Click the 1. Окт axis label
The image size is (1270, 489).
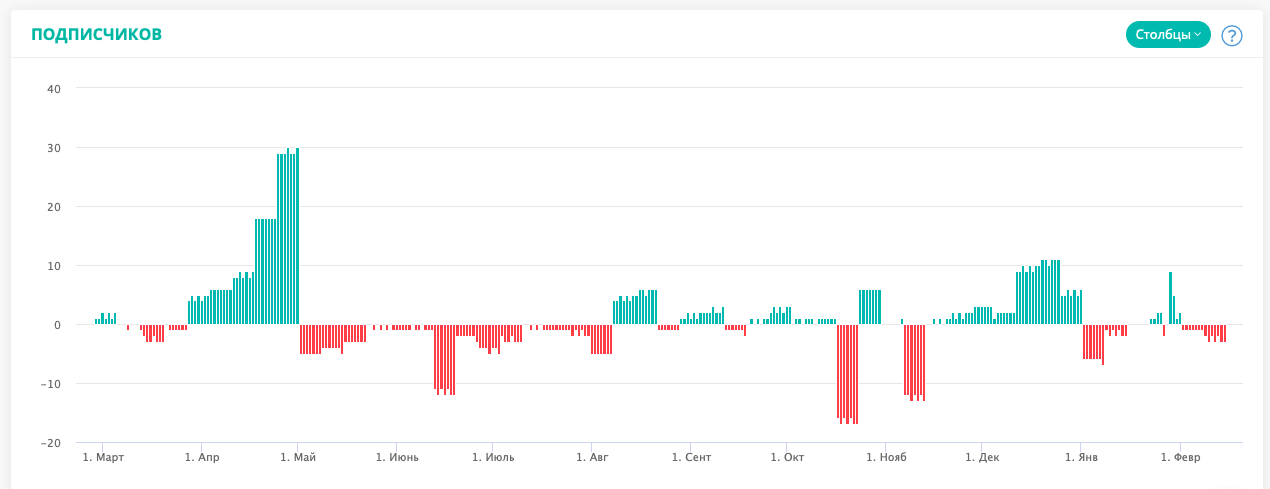tap(787, 457)
